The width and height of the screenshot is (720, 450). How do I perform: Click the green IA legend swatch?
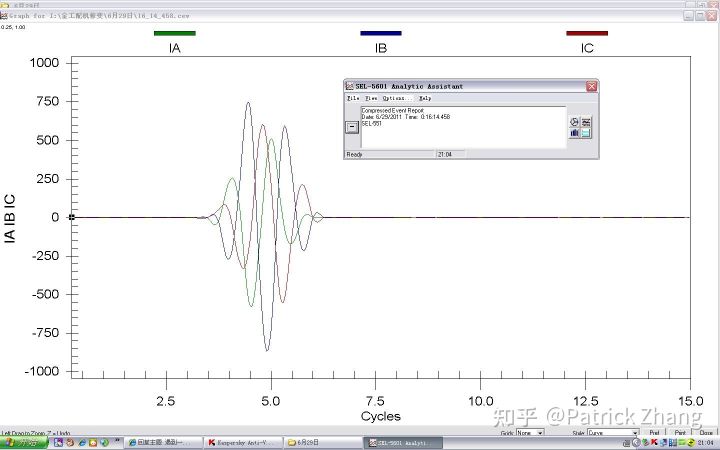(x=175, y=33)
